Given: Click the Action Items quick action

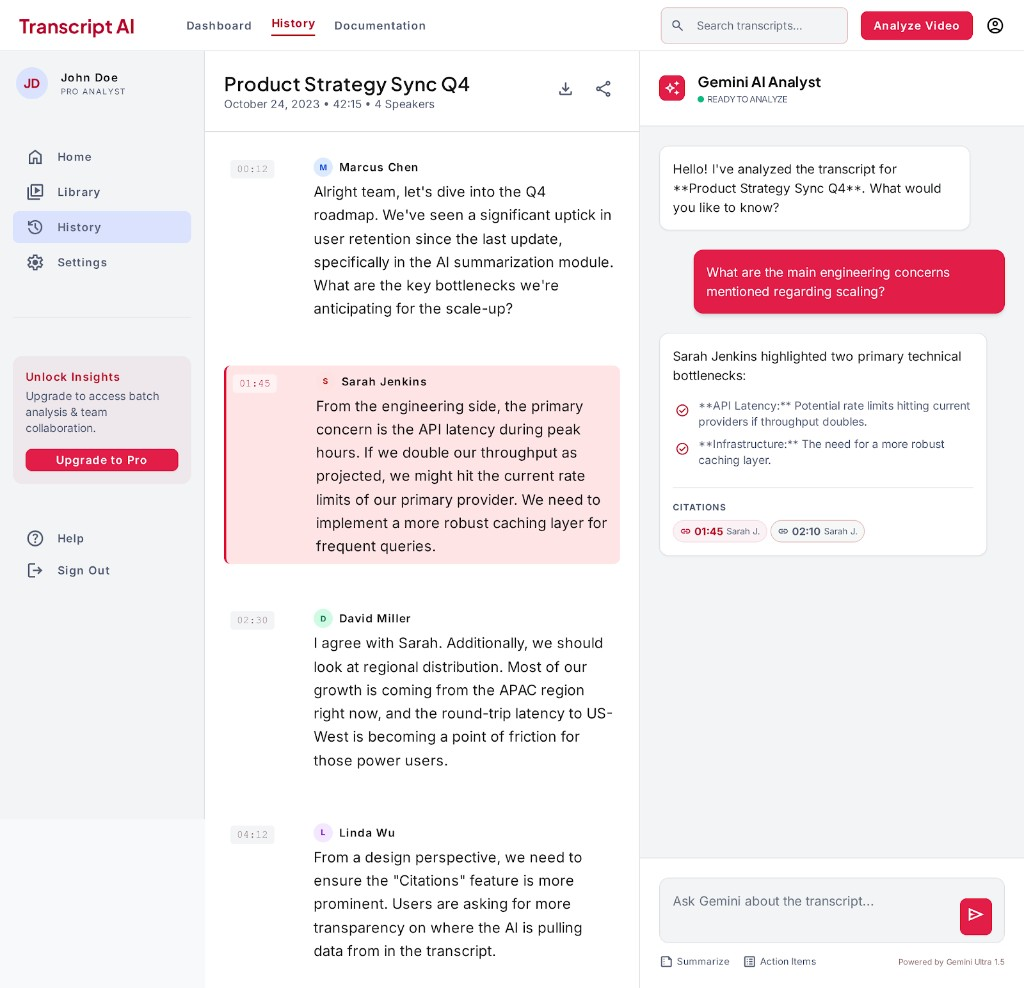Looking at the screenshot, I should point(780,962).
